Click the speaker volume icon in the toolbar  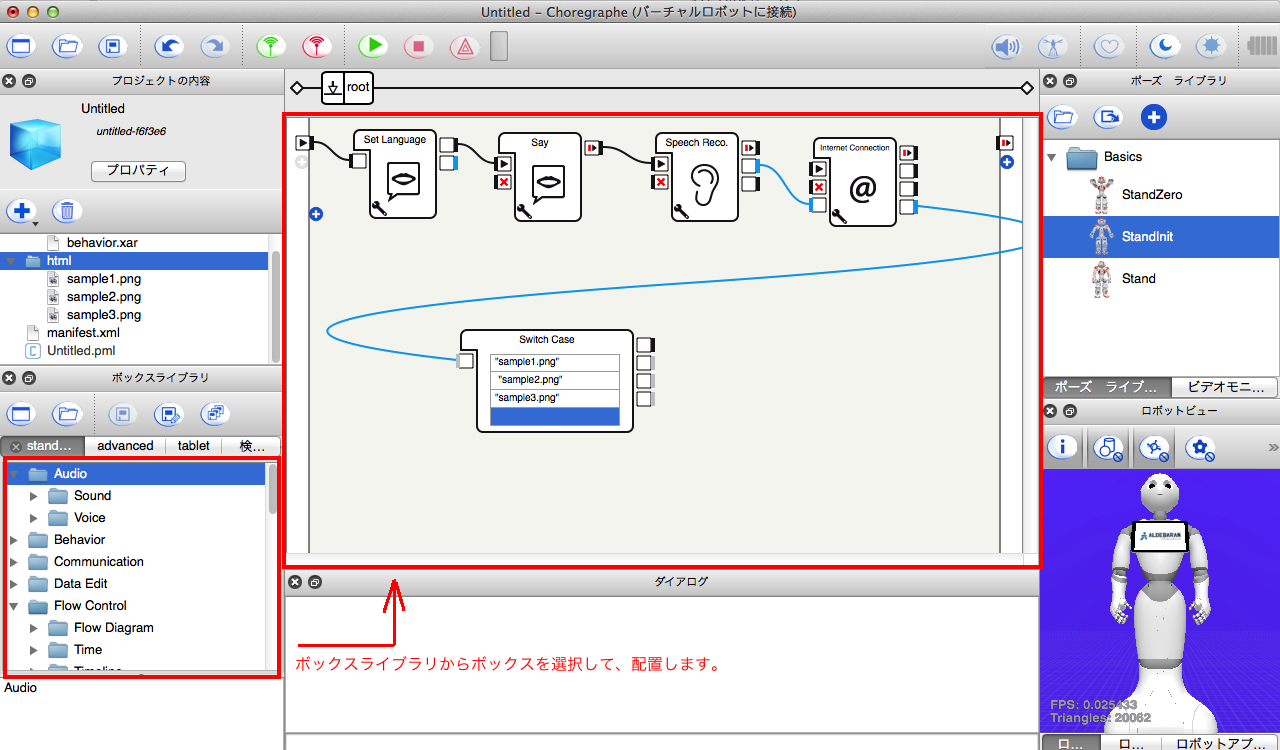click(x=1006, y=46)
